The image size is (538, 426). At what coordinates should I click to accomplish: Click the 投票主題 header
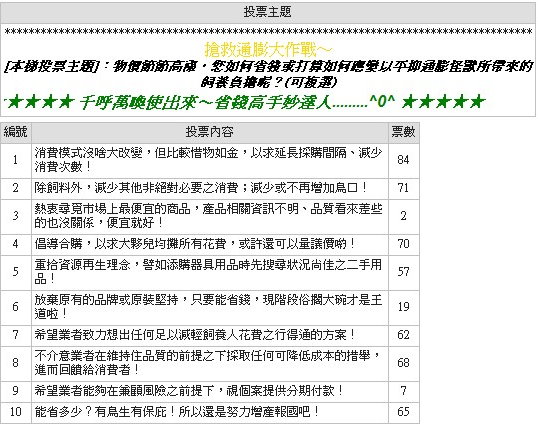tap(267, 12)
